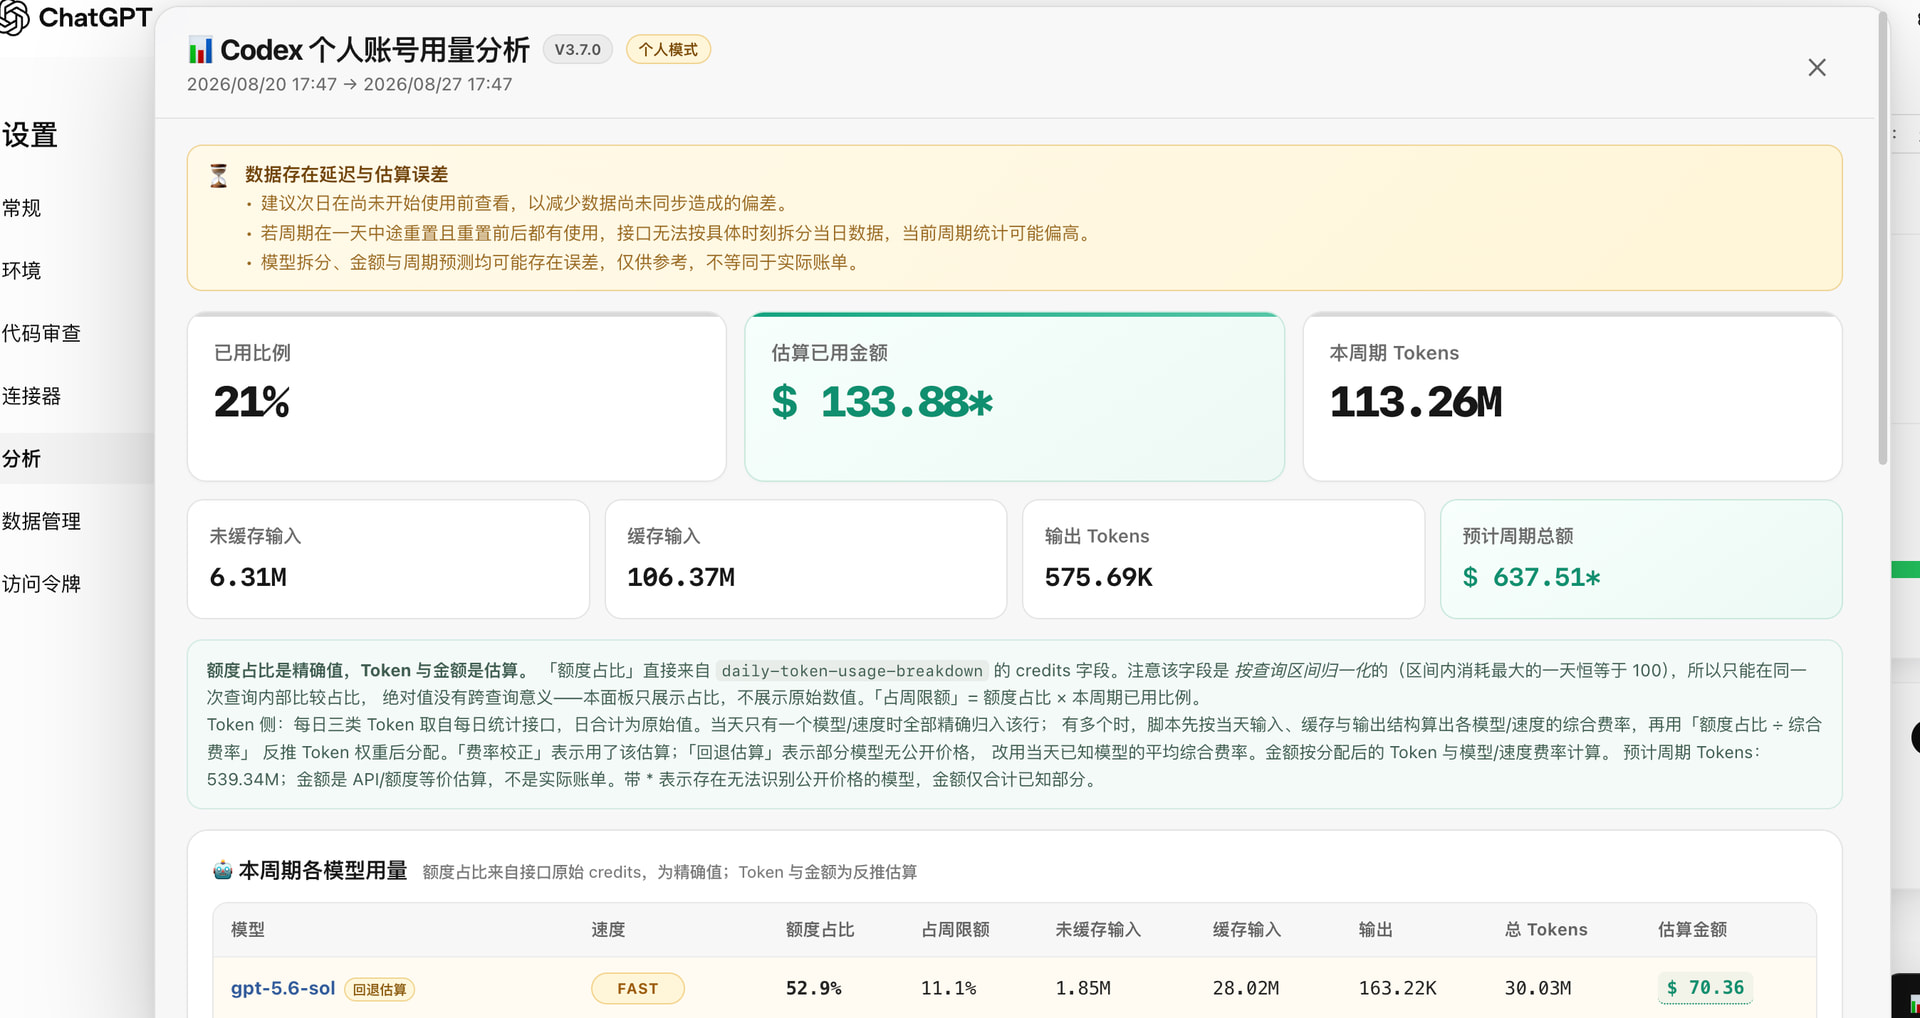
Task: Click the 1.85M uncached input value
Action: pos(1083,988)
